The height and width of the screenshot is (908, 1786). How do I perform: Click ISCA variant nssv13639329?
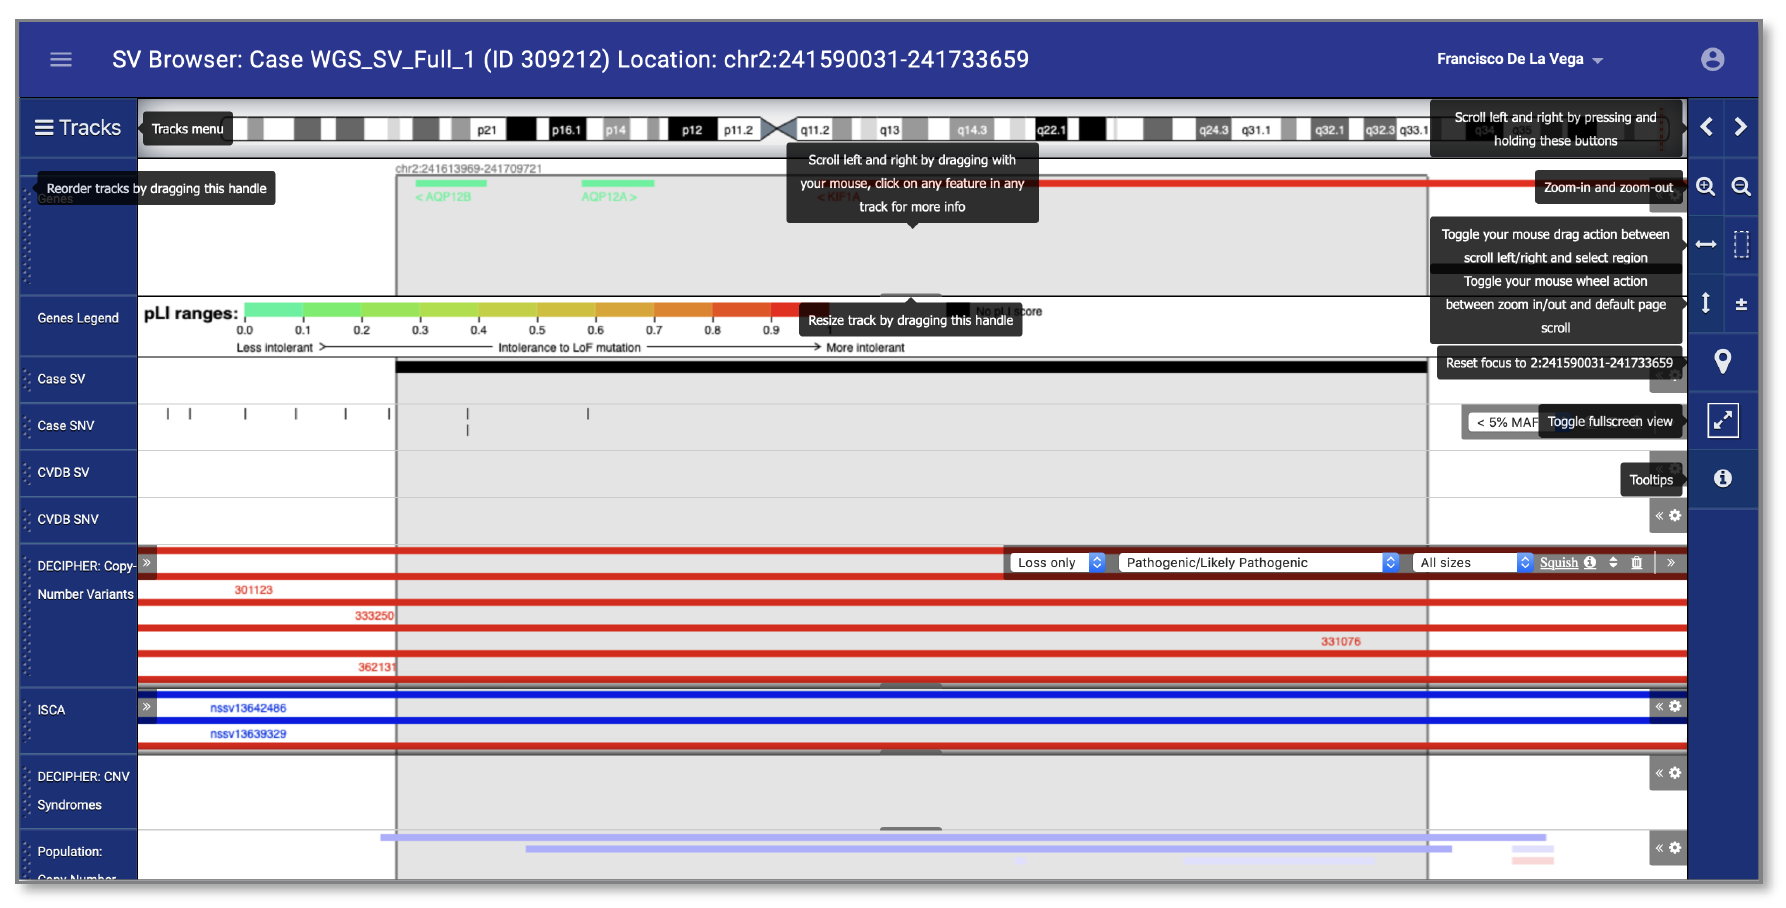click(x=248, y=734)
